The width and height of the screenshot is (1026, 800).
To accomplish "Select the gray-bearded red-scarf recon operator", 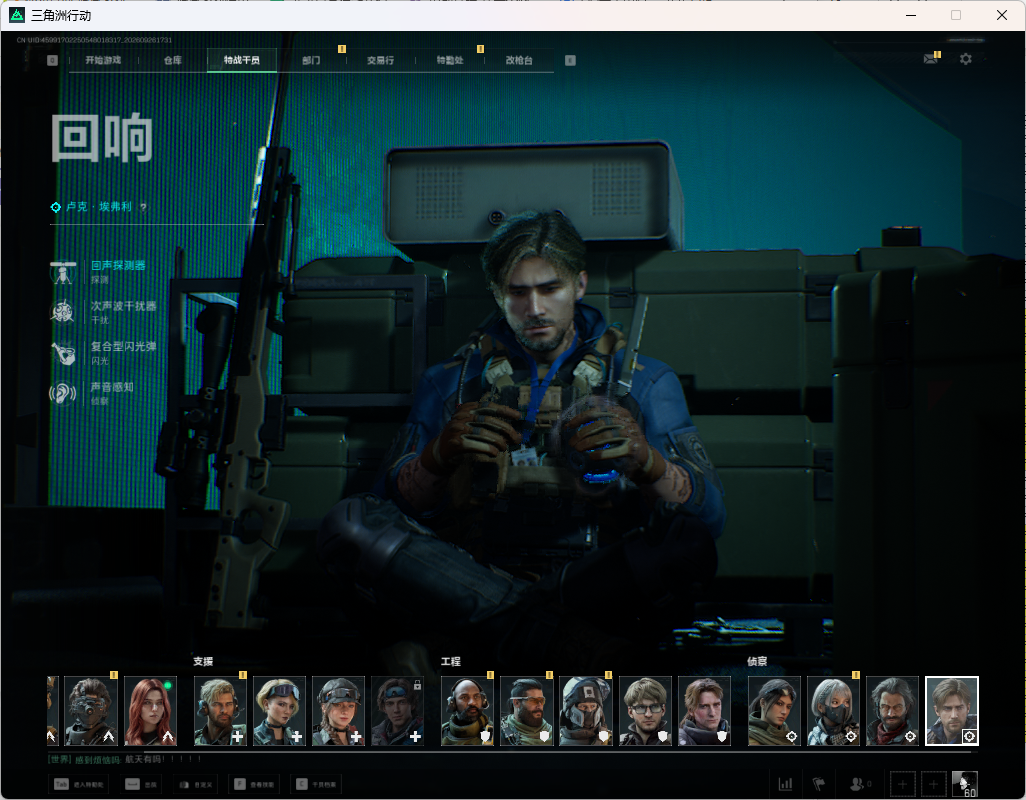I will click(893, 711).
